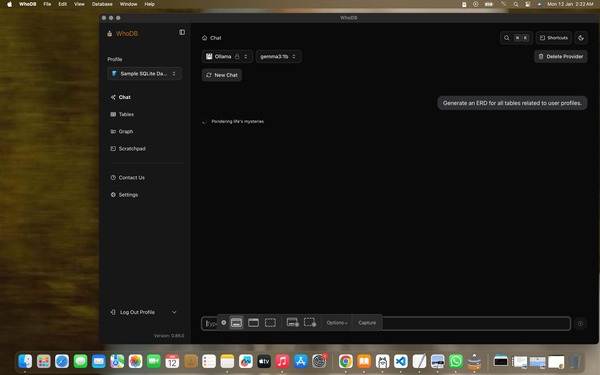Open Mail from the dock
Screen dimensions: 600x375
(99, 361)
